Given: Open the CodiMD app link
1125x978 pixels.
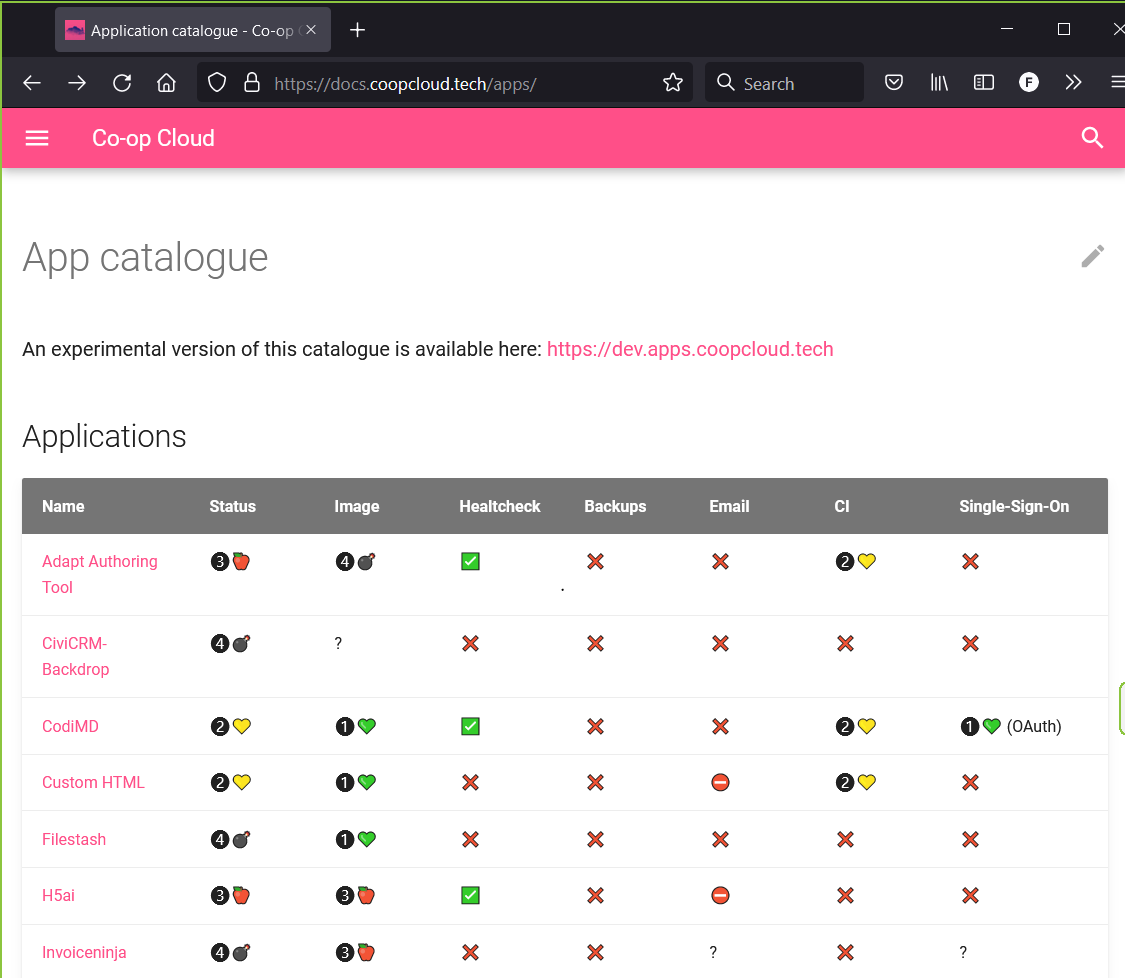Looking at the screenshot, I should (x=70, y=726).
